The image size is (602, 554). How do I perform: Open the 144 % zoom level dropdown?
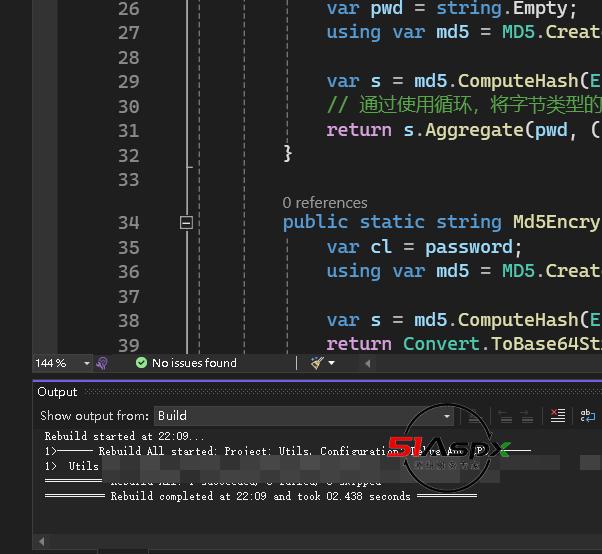pos(86,363)
